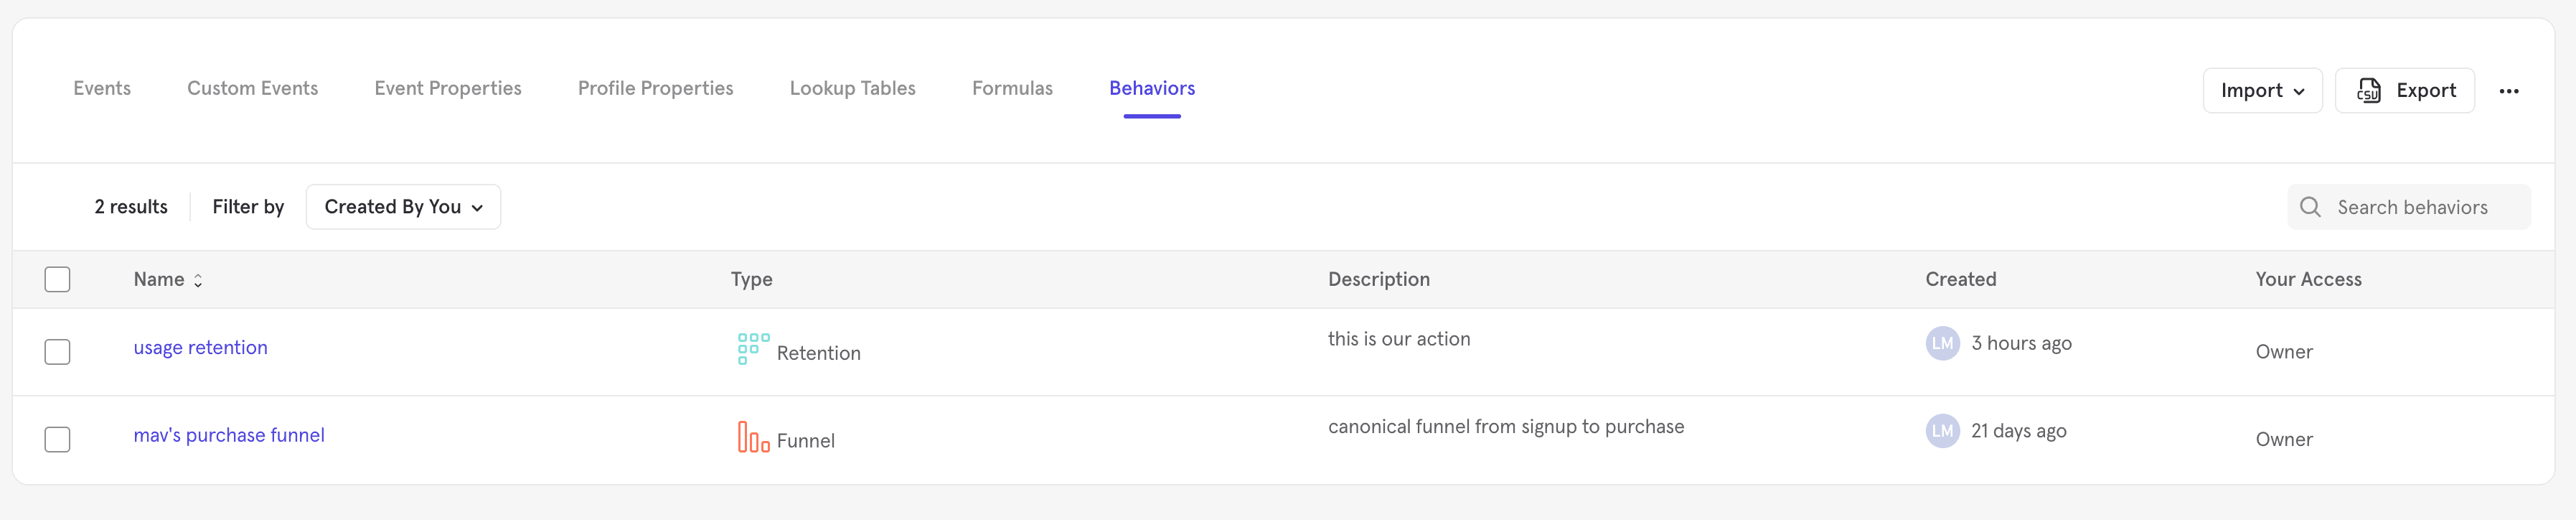Select mav's purchase funnel row checkbox

point(57,439)
